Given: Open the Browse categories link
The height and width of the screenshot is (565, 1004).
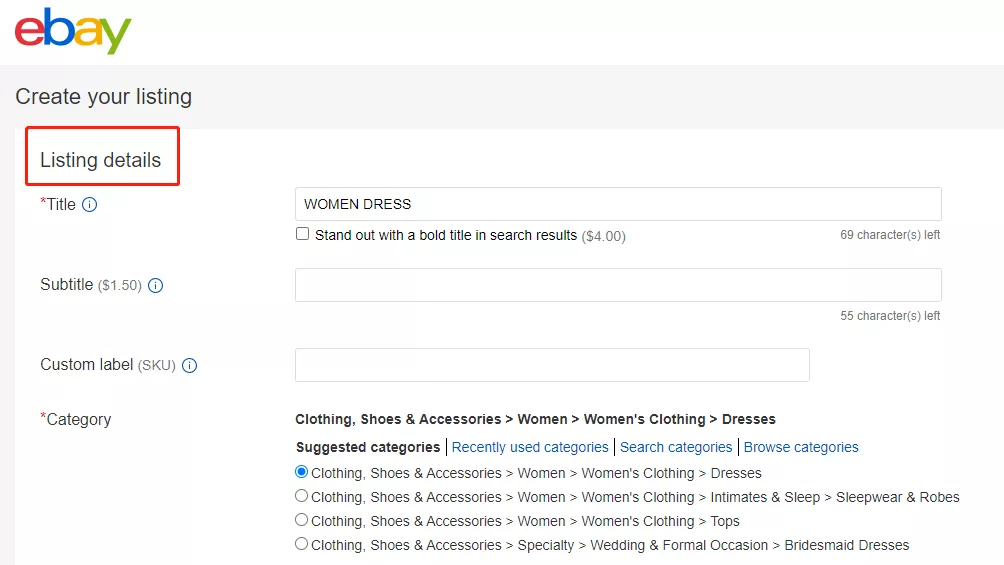Looking at the screenshot, I should click(801, 447).
